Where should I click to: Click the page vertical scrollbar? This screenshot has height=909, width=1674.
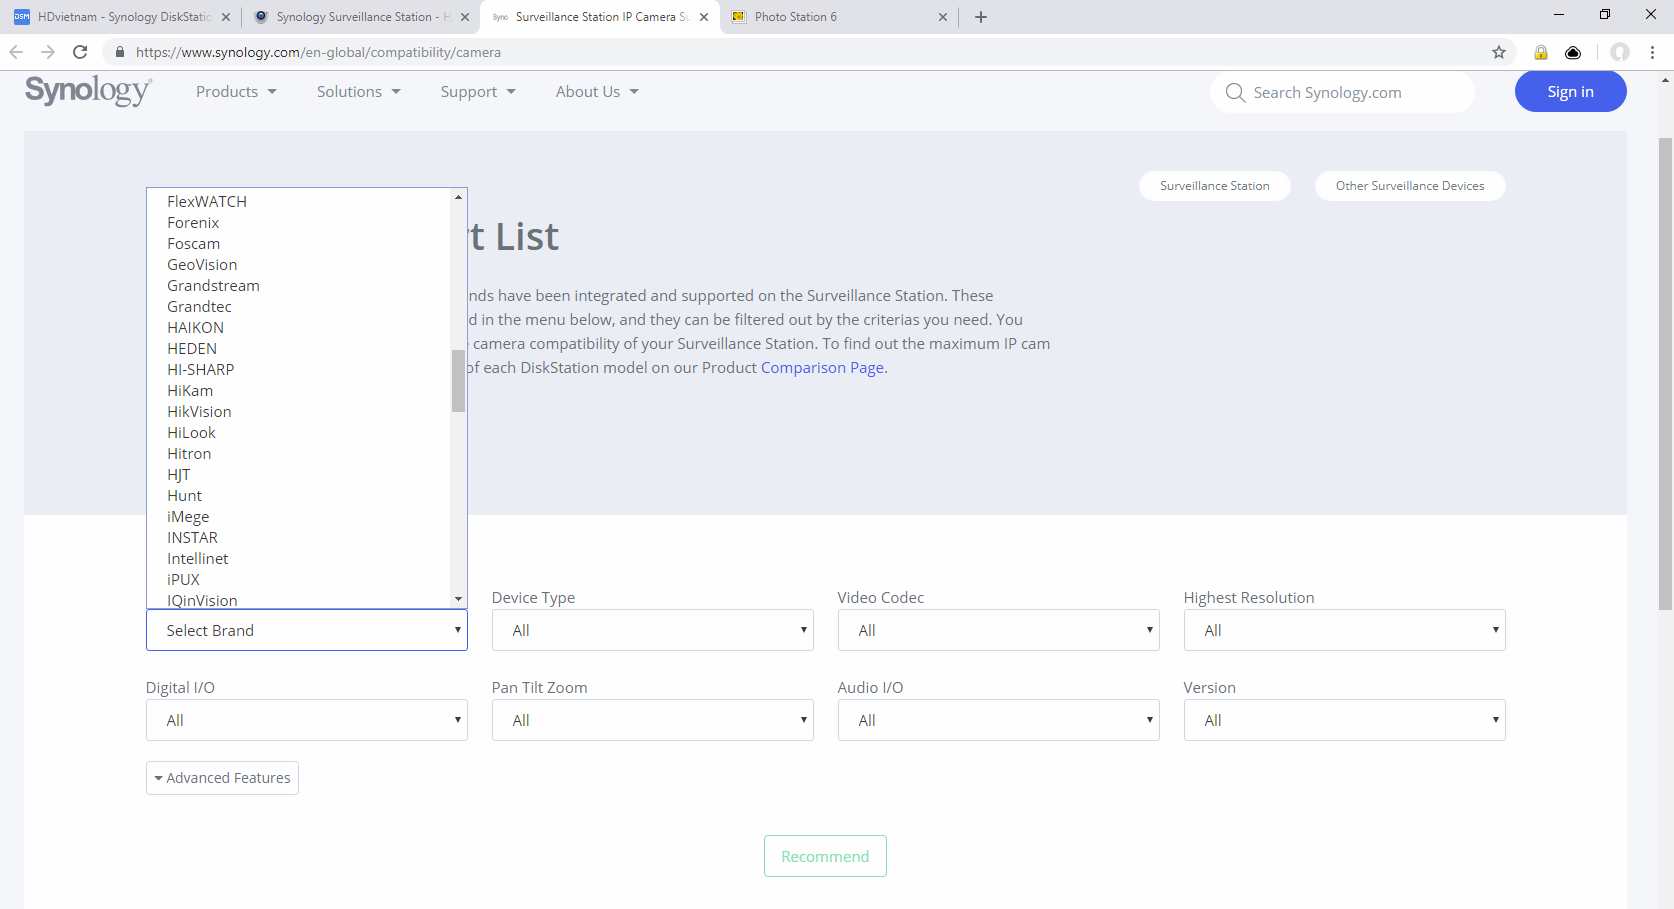click(x=1665, y=374)
